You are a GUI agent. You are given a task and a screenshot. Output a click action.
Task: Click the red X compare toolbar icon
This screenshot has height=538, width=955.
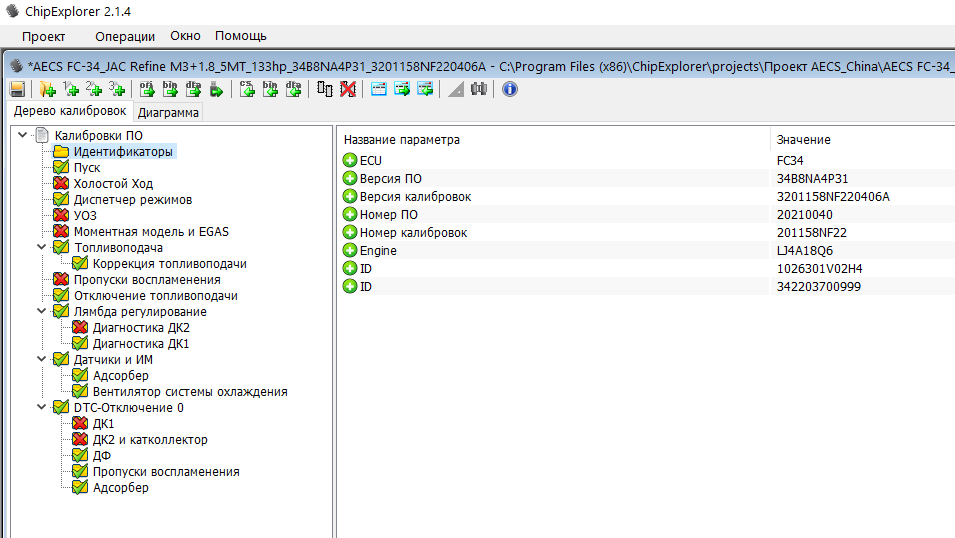347,89
